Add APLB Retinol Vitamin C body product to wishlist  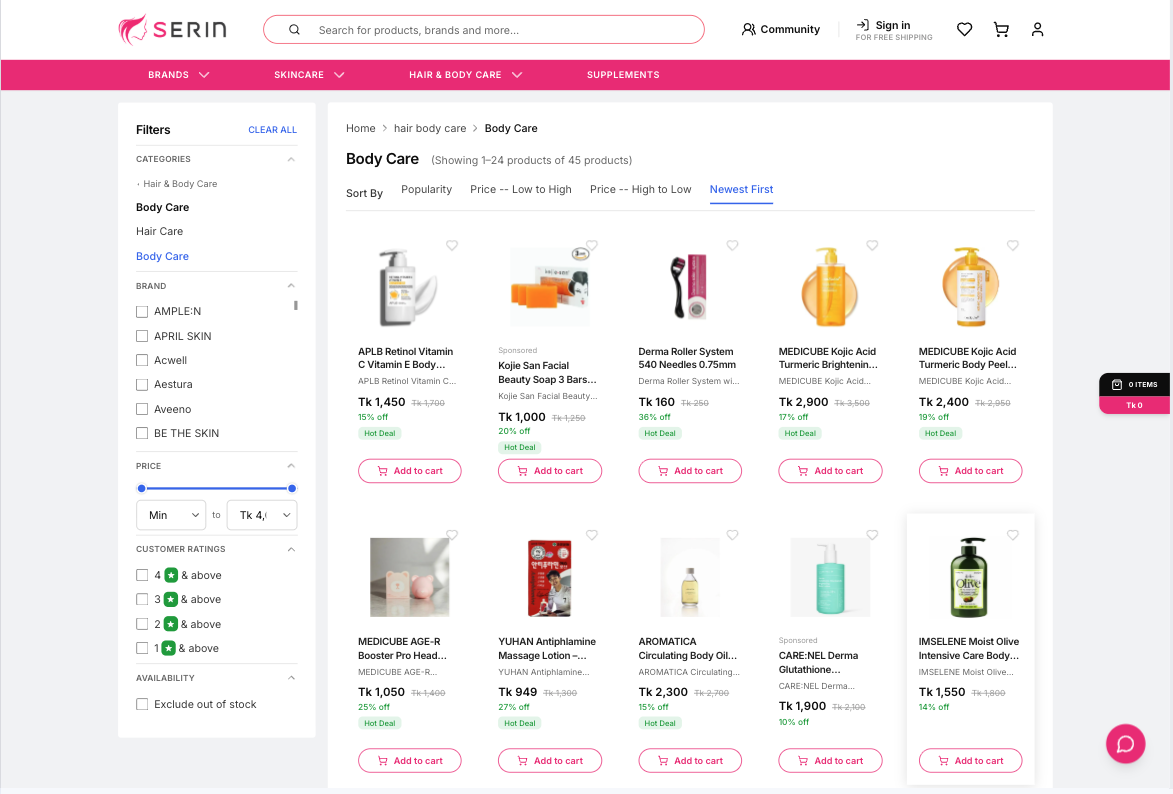pos(452,245)
